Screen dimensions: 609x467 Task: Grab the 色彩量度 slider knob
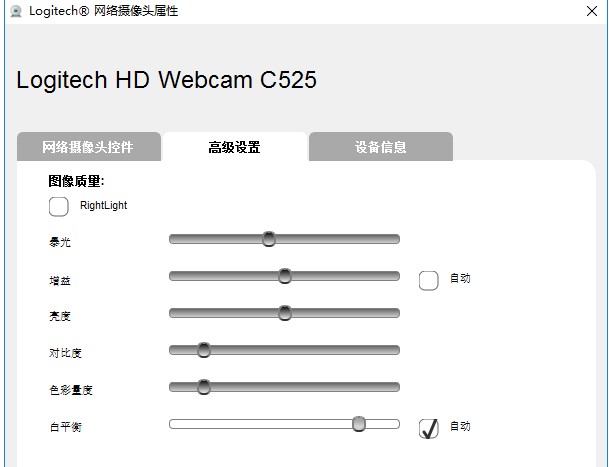tap(204, 387)
